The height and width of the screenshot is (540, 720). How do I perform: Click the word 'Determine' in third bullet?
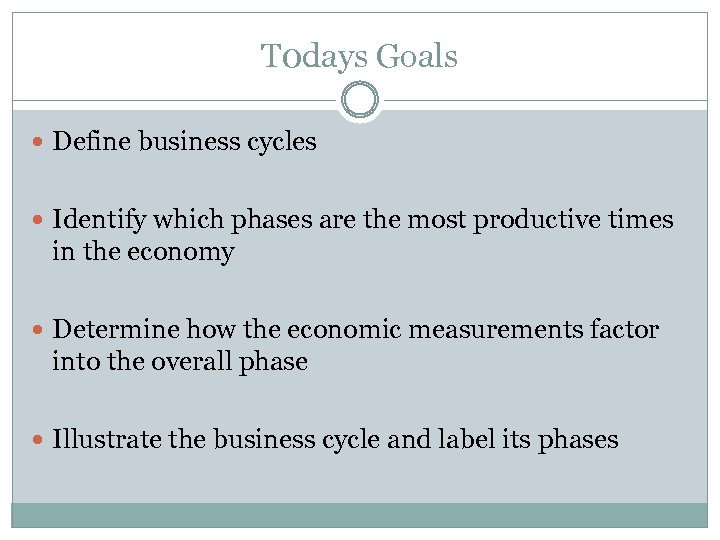(x=112, y=330)
